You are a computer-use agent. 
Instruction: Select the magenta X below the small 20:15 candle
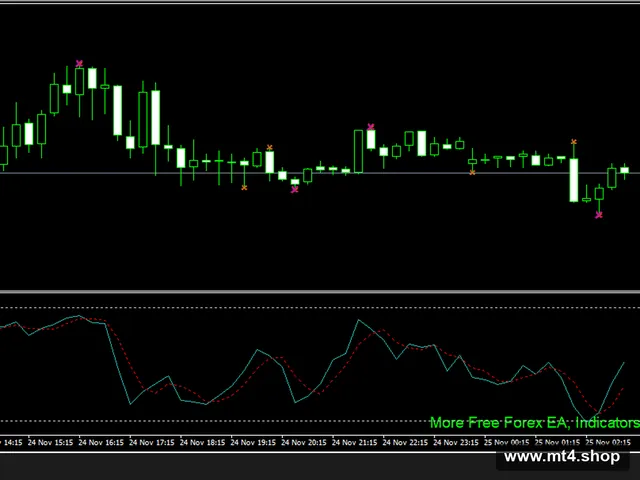[x=295, y=189]
